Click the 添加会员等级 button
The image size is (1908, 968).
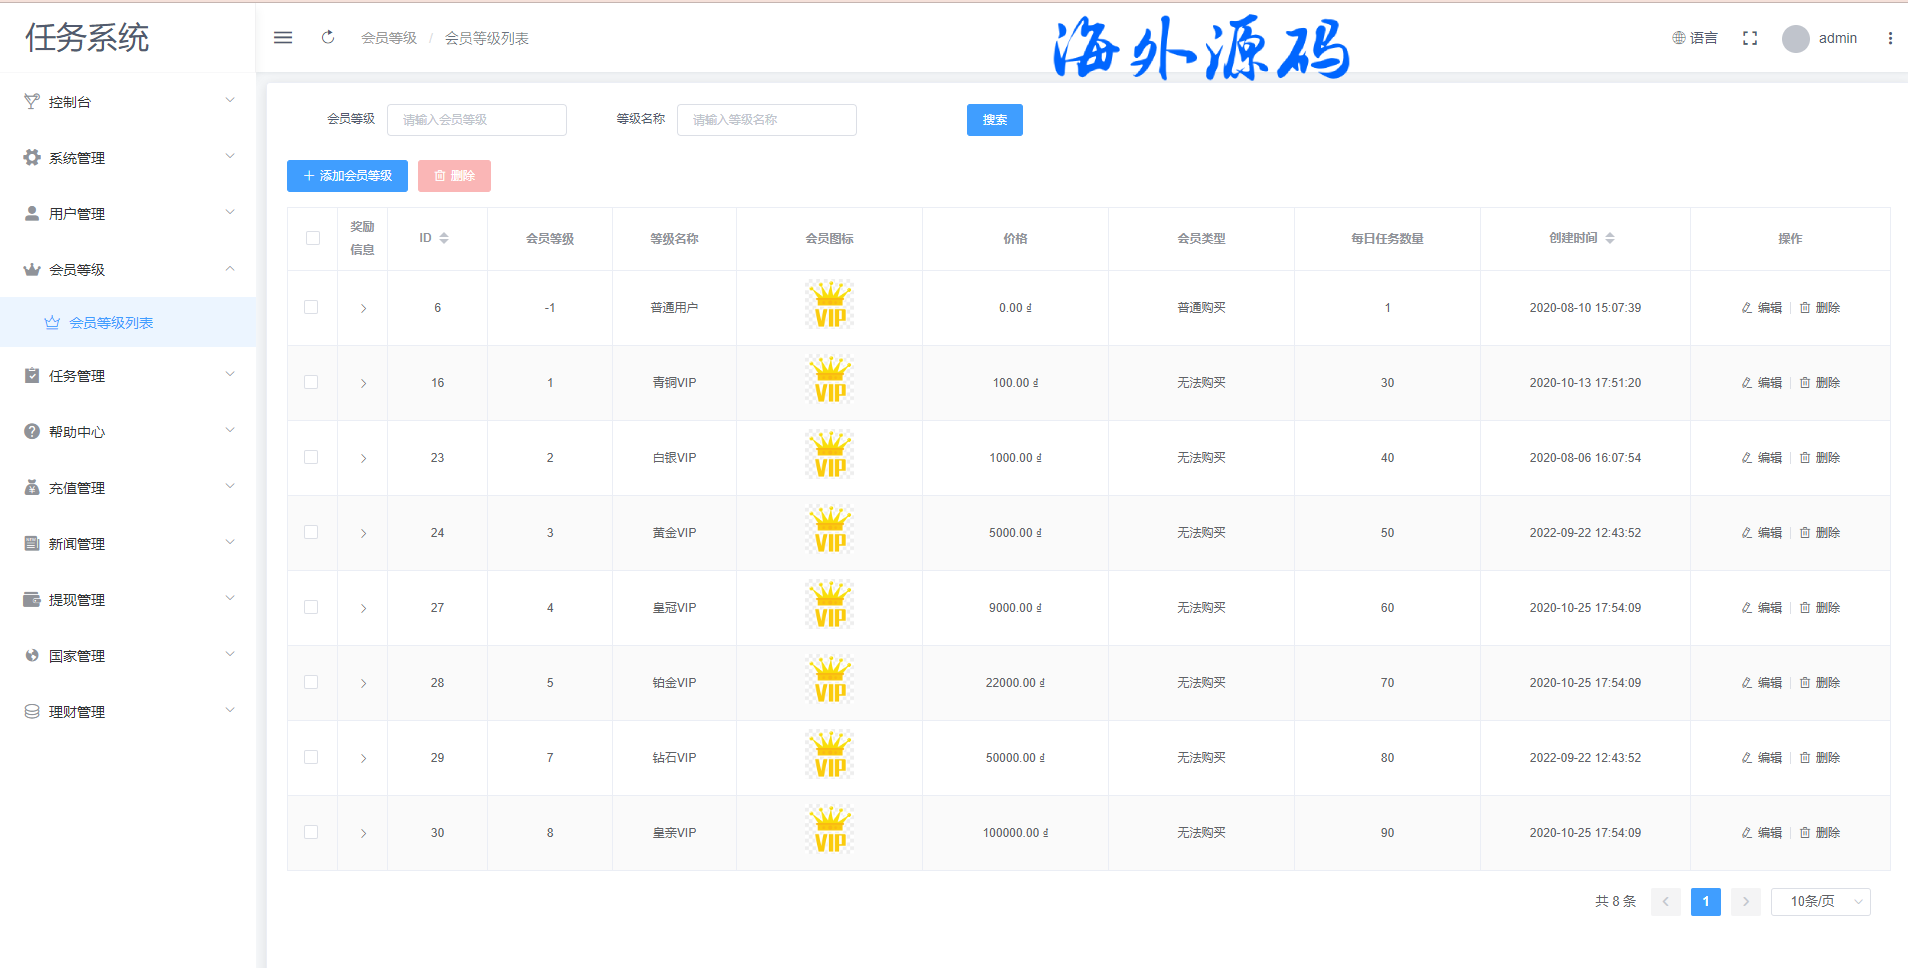click(347, 175)
